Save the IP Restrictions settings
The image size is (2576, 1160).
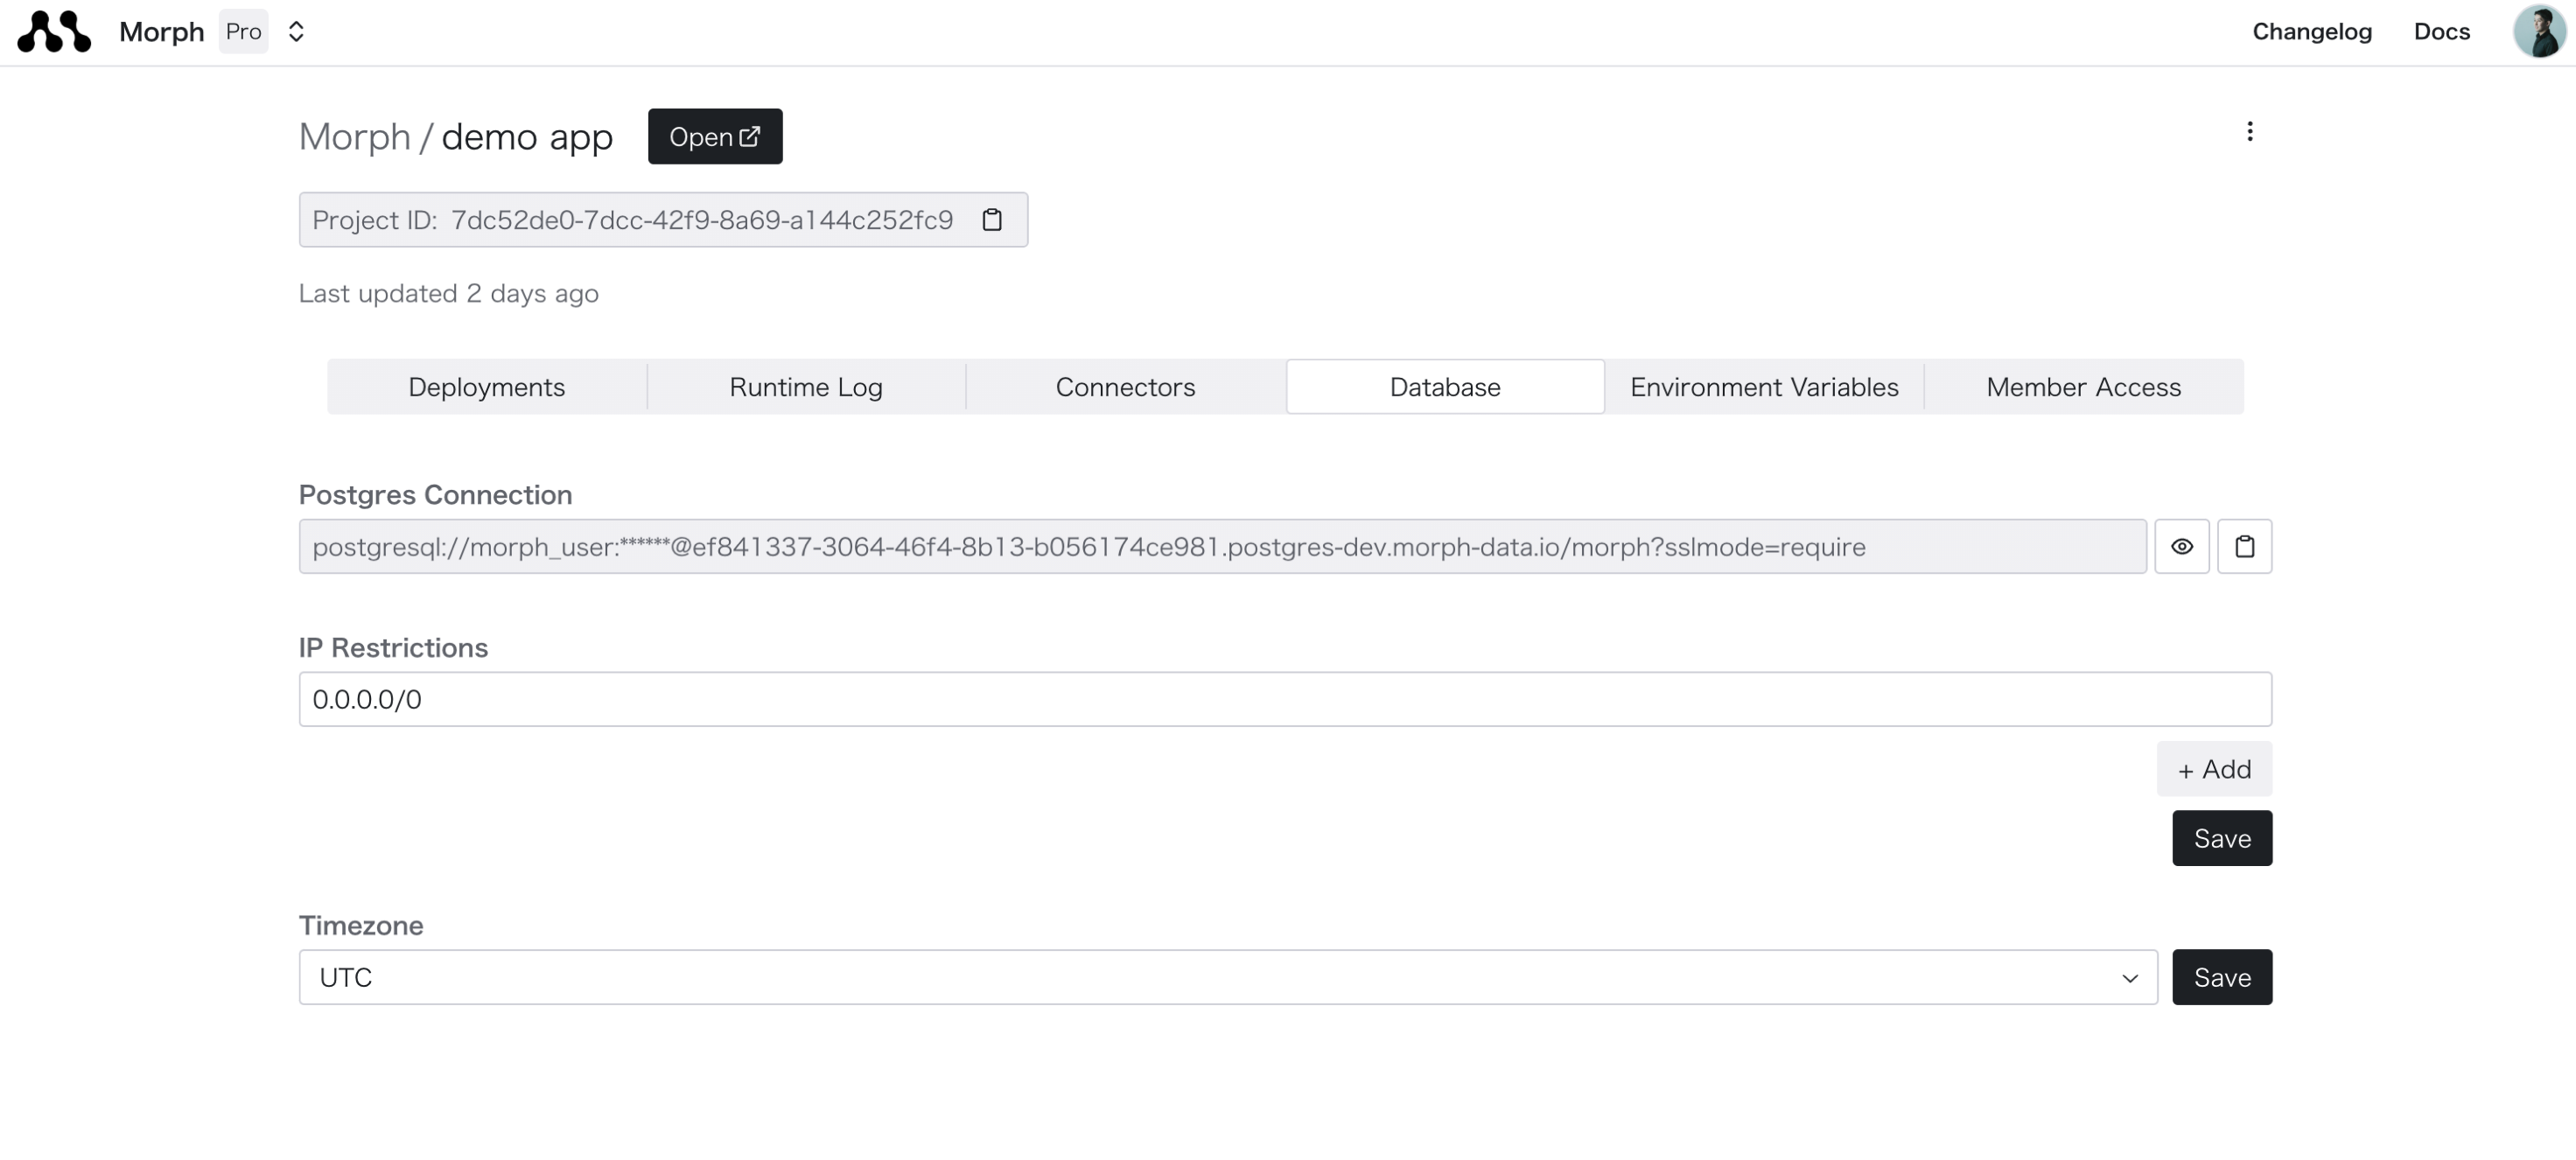(x=2221, y=838)
